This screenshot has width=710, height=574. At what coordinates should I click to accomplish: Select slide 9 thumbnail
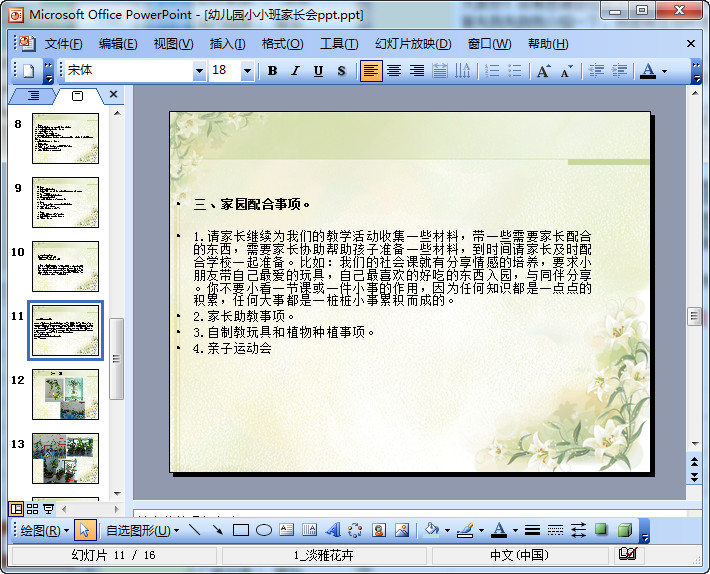[x=65, y=202]
